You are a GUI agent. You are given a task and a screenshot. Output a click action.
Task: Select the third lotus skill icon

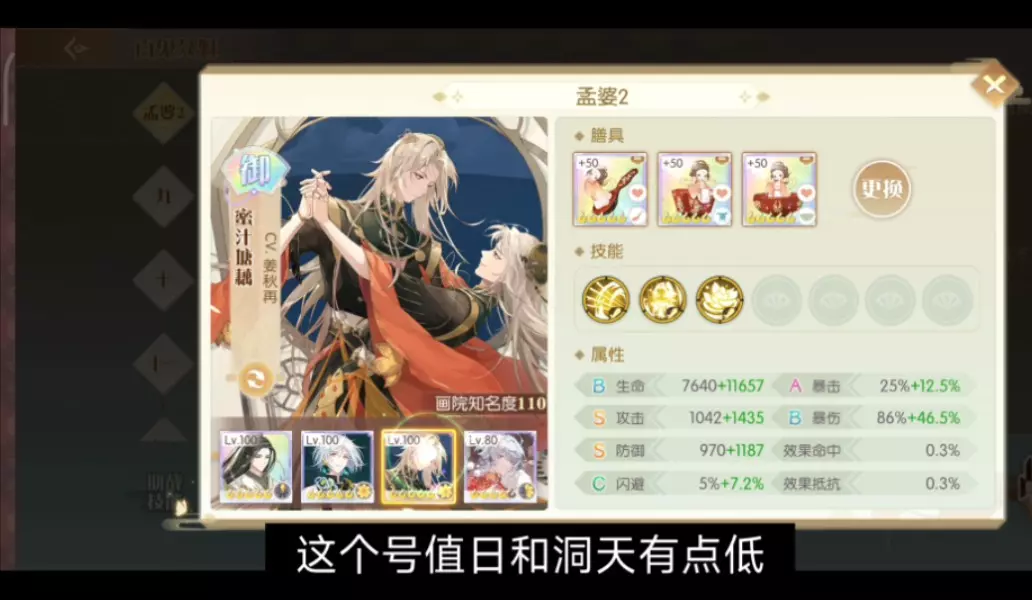tap(719, 300)
